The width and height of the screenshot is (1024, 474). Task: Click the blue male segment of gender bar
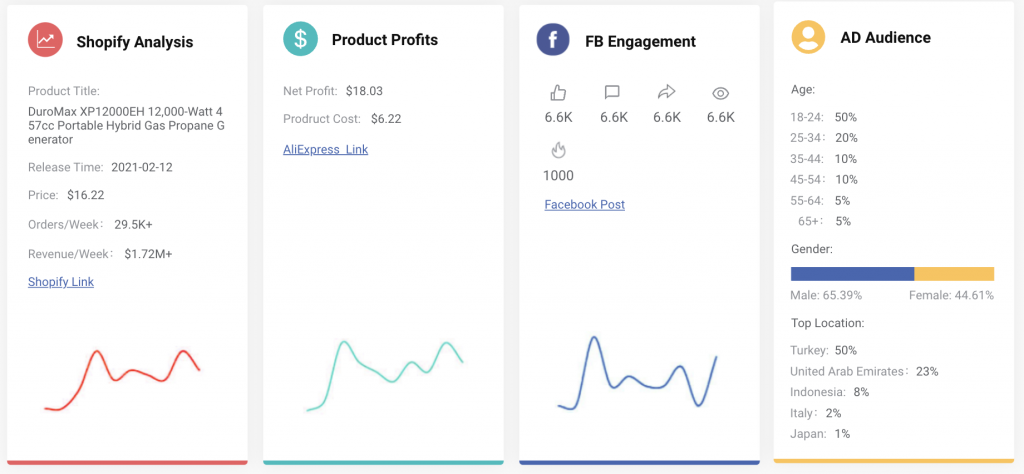click(852, 274)
